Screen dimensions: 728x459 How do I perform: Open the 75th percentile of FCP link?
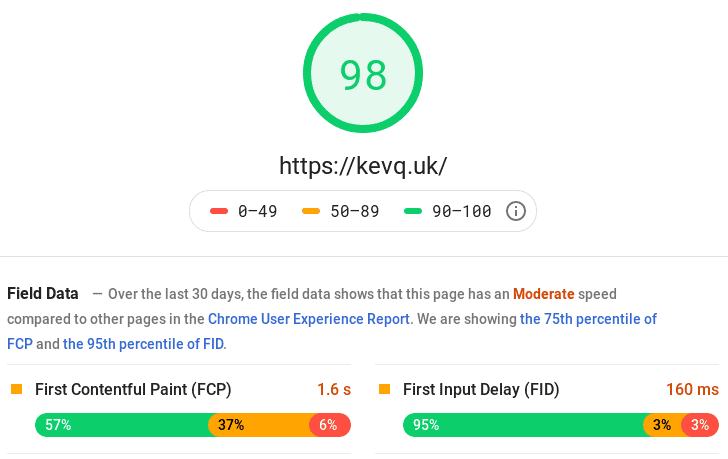[588, 319]
